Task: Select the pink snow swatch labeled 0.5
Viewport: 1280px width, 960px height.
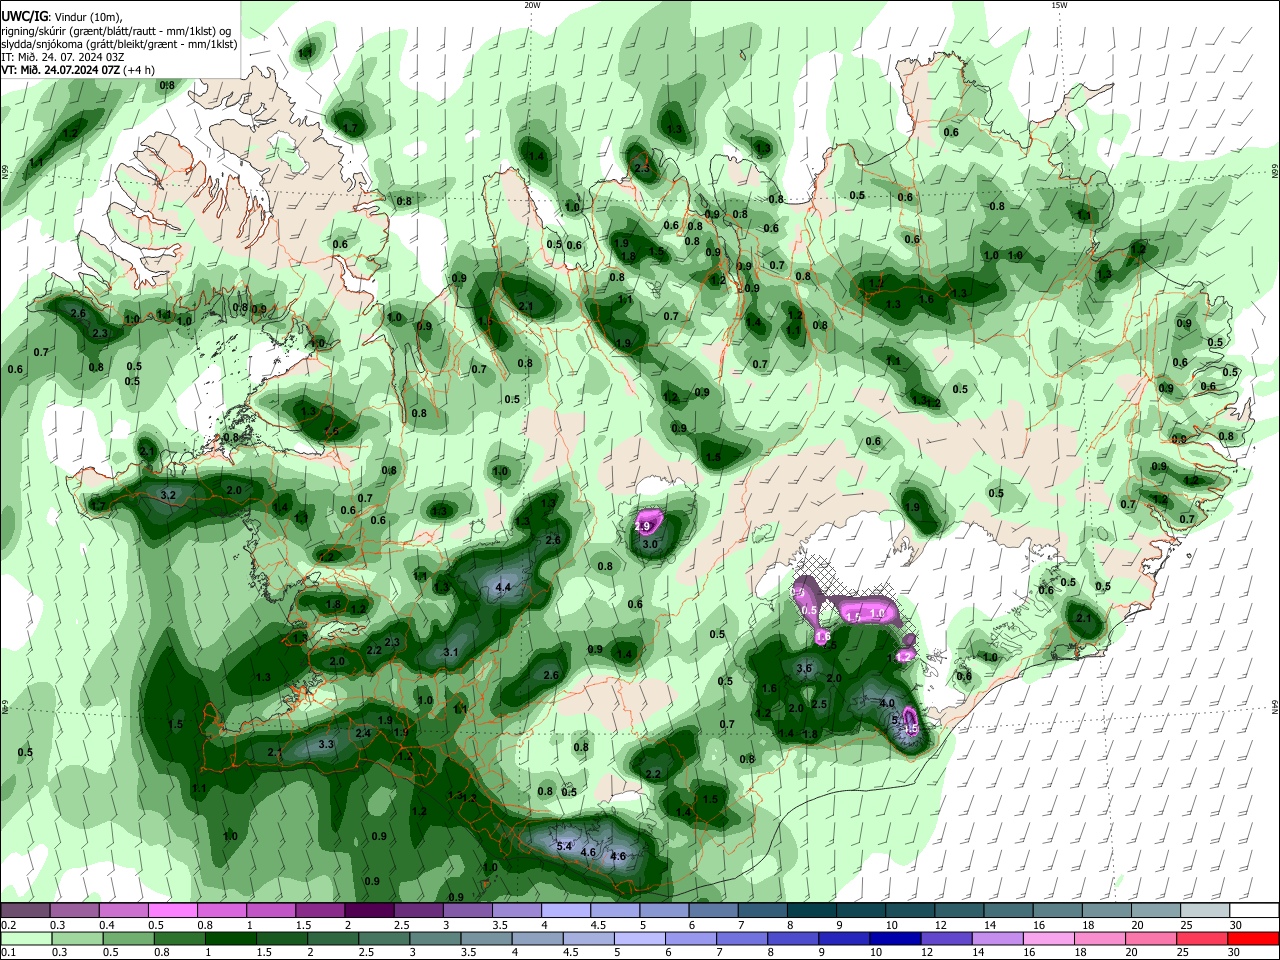Action: (x=172, y=911)
